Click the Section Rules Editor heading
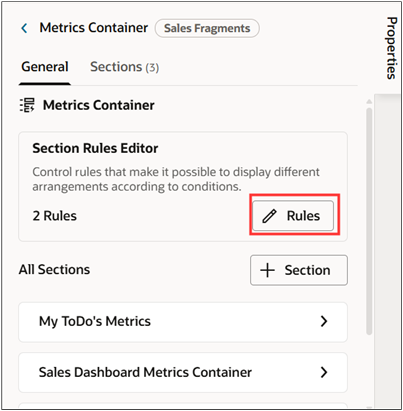403x411 pixels. (x=95, y=148)
